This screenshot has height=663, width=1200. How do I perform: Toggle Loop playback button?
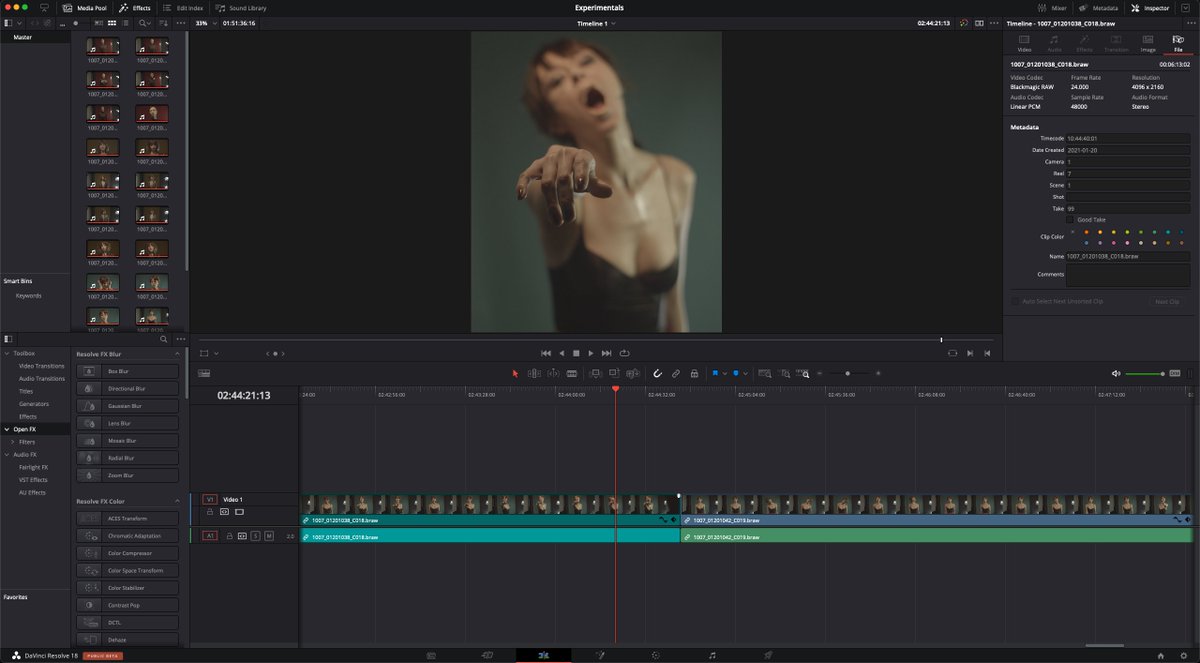(x=625, y=353)
